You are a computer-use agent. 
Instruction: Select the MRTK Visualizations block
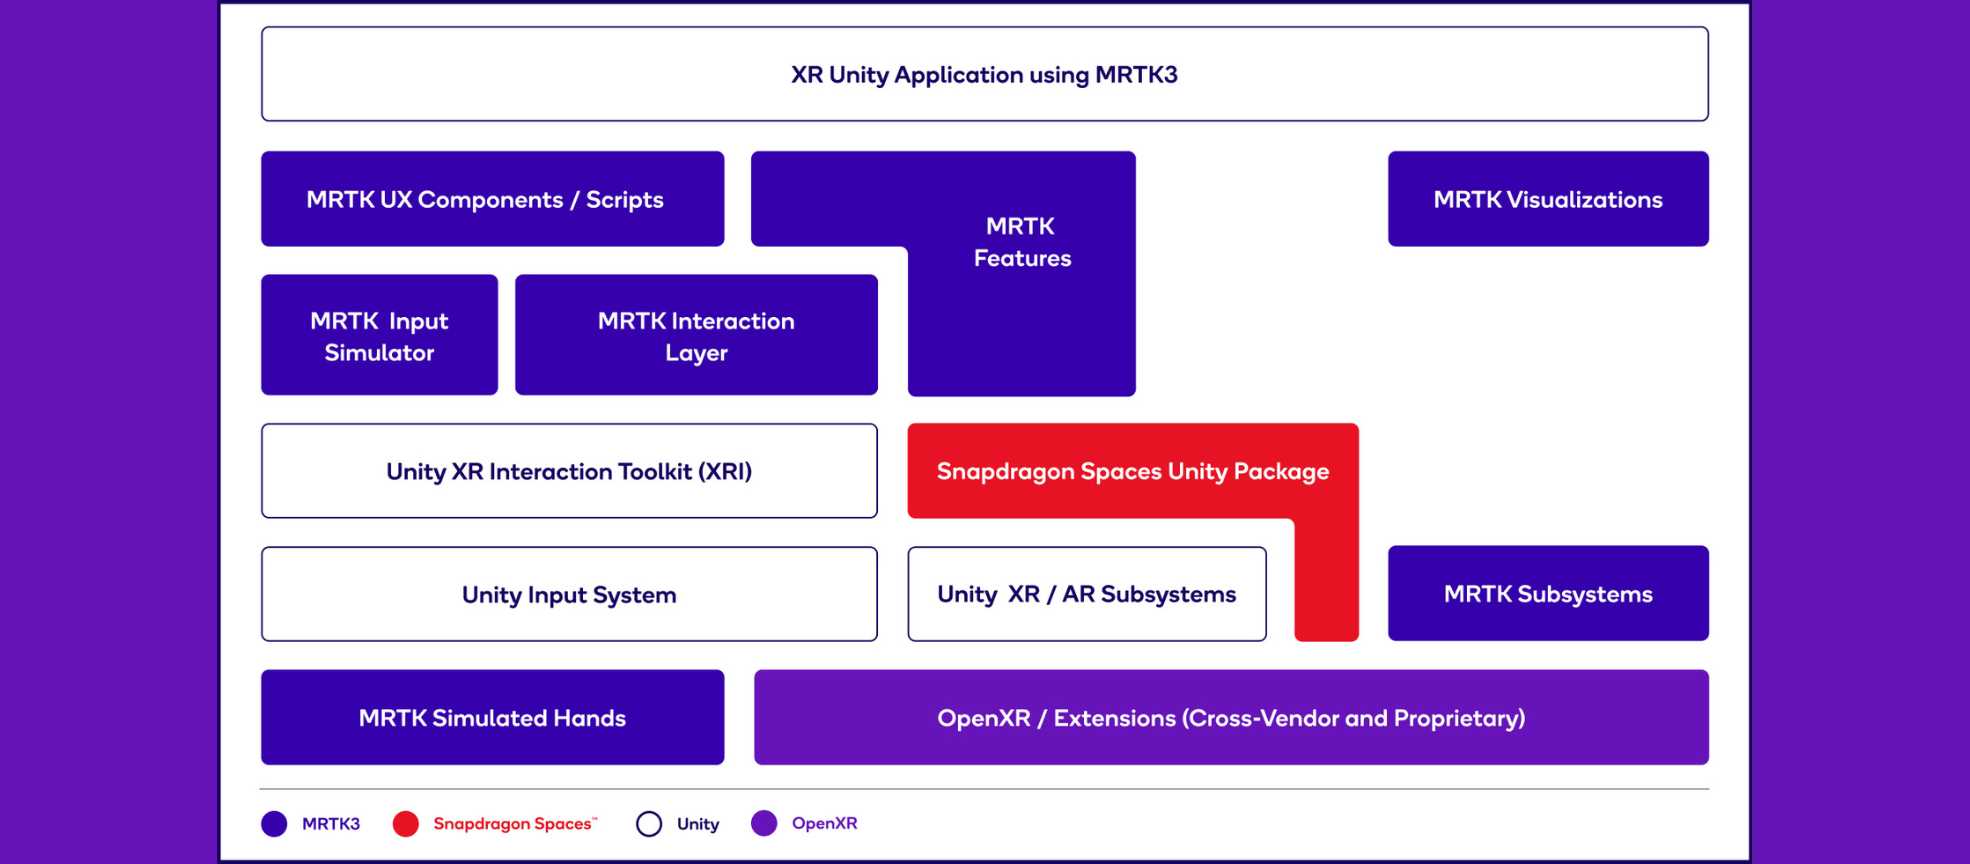tap(1548, 199)
